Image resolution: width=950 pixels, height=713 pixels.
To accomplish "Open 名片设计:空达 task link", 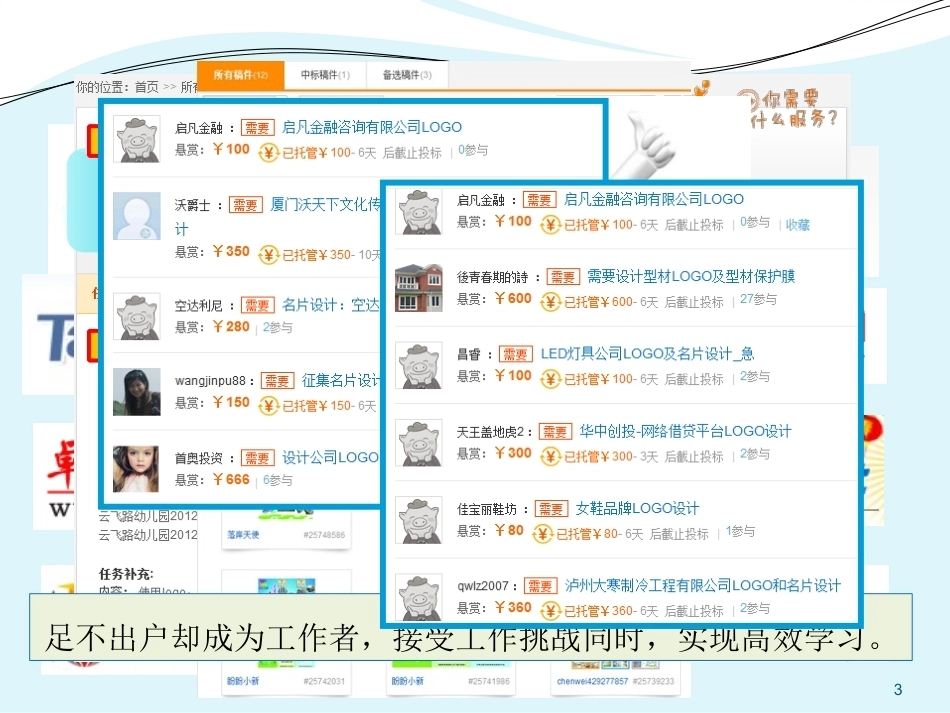I will (331, 305).
